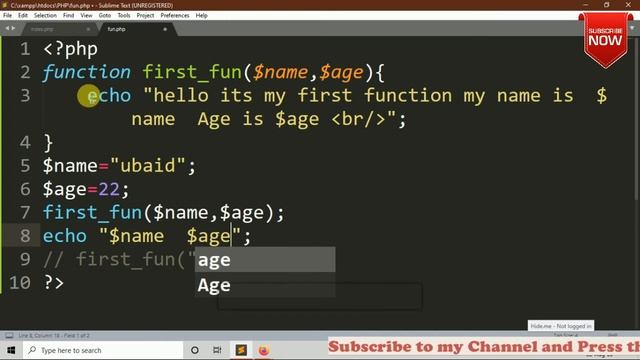Click the number 22 on line 6
This screenshot has height=360, width=640.
pos(109,189)
